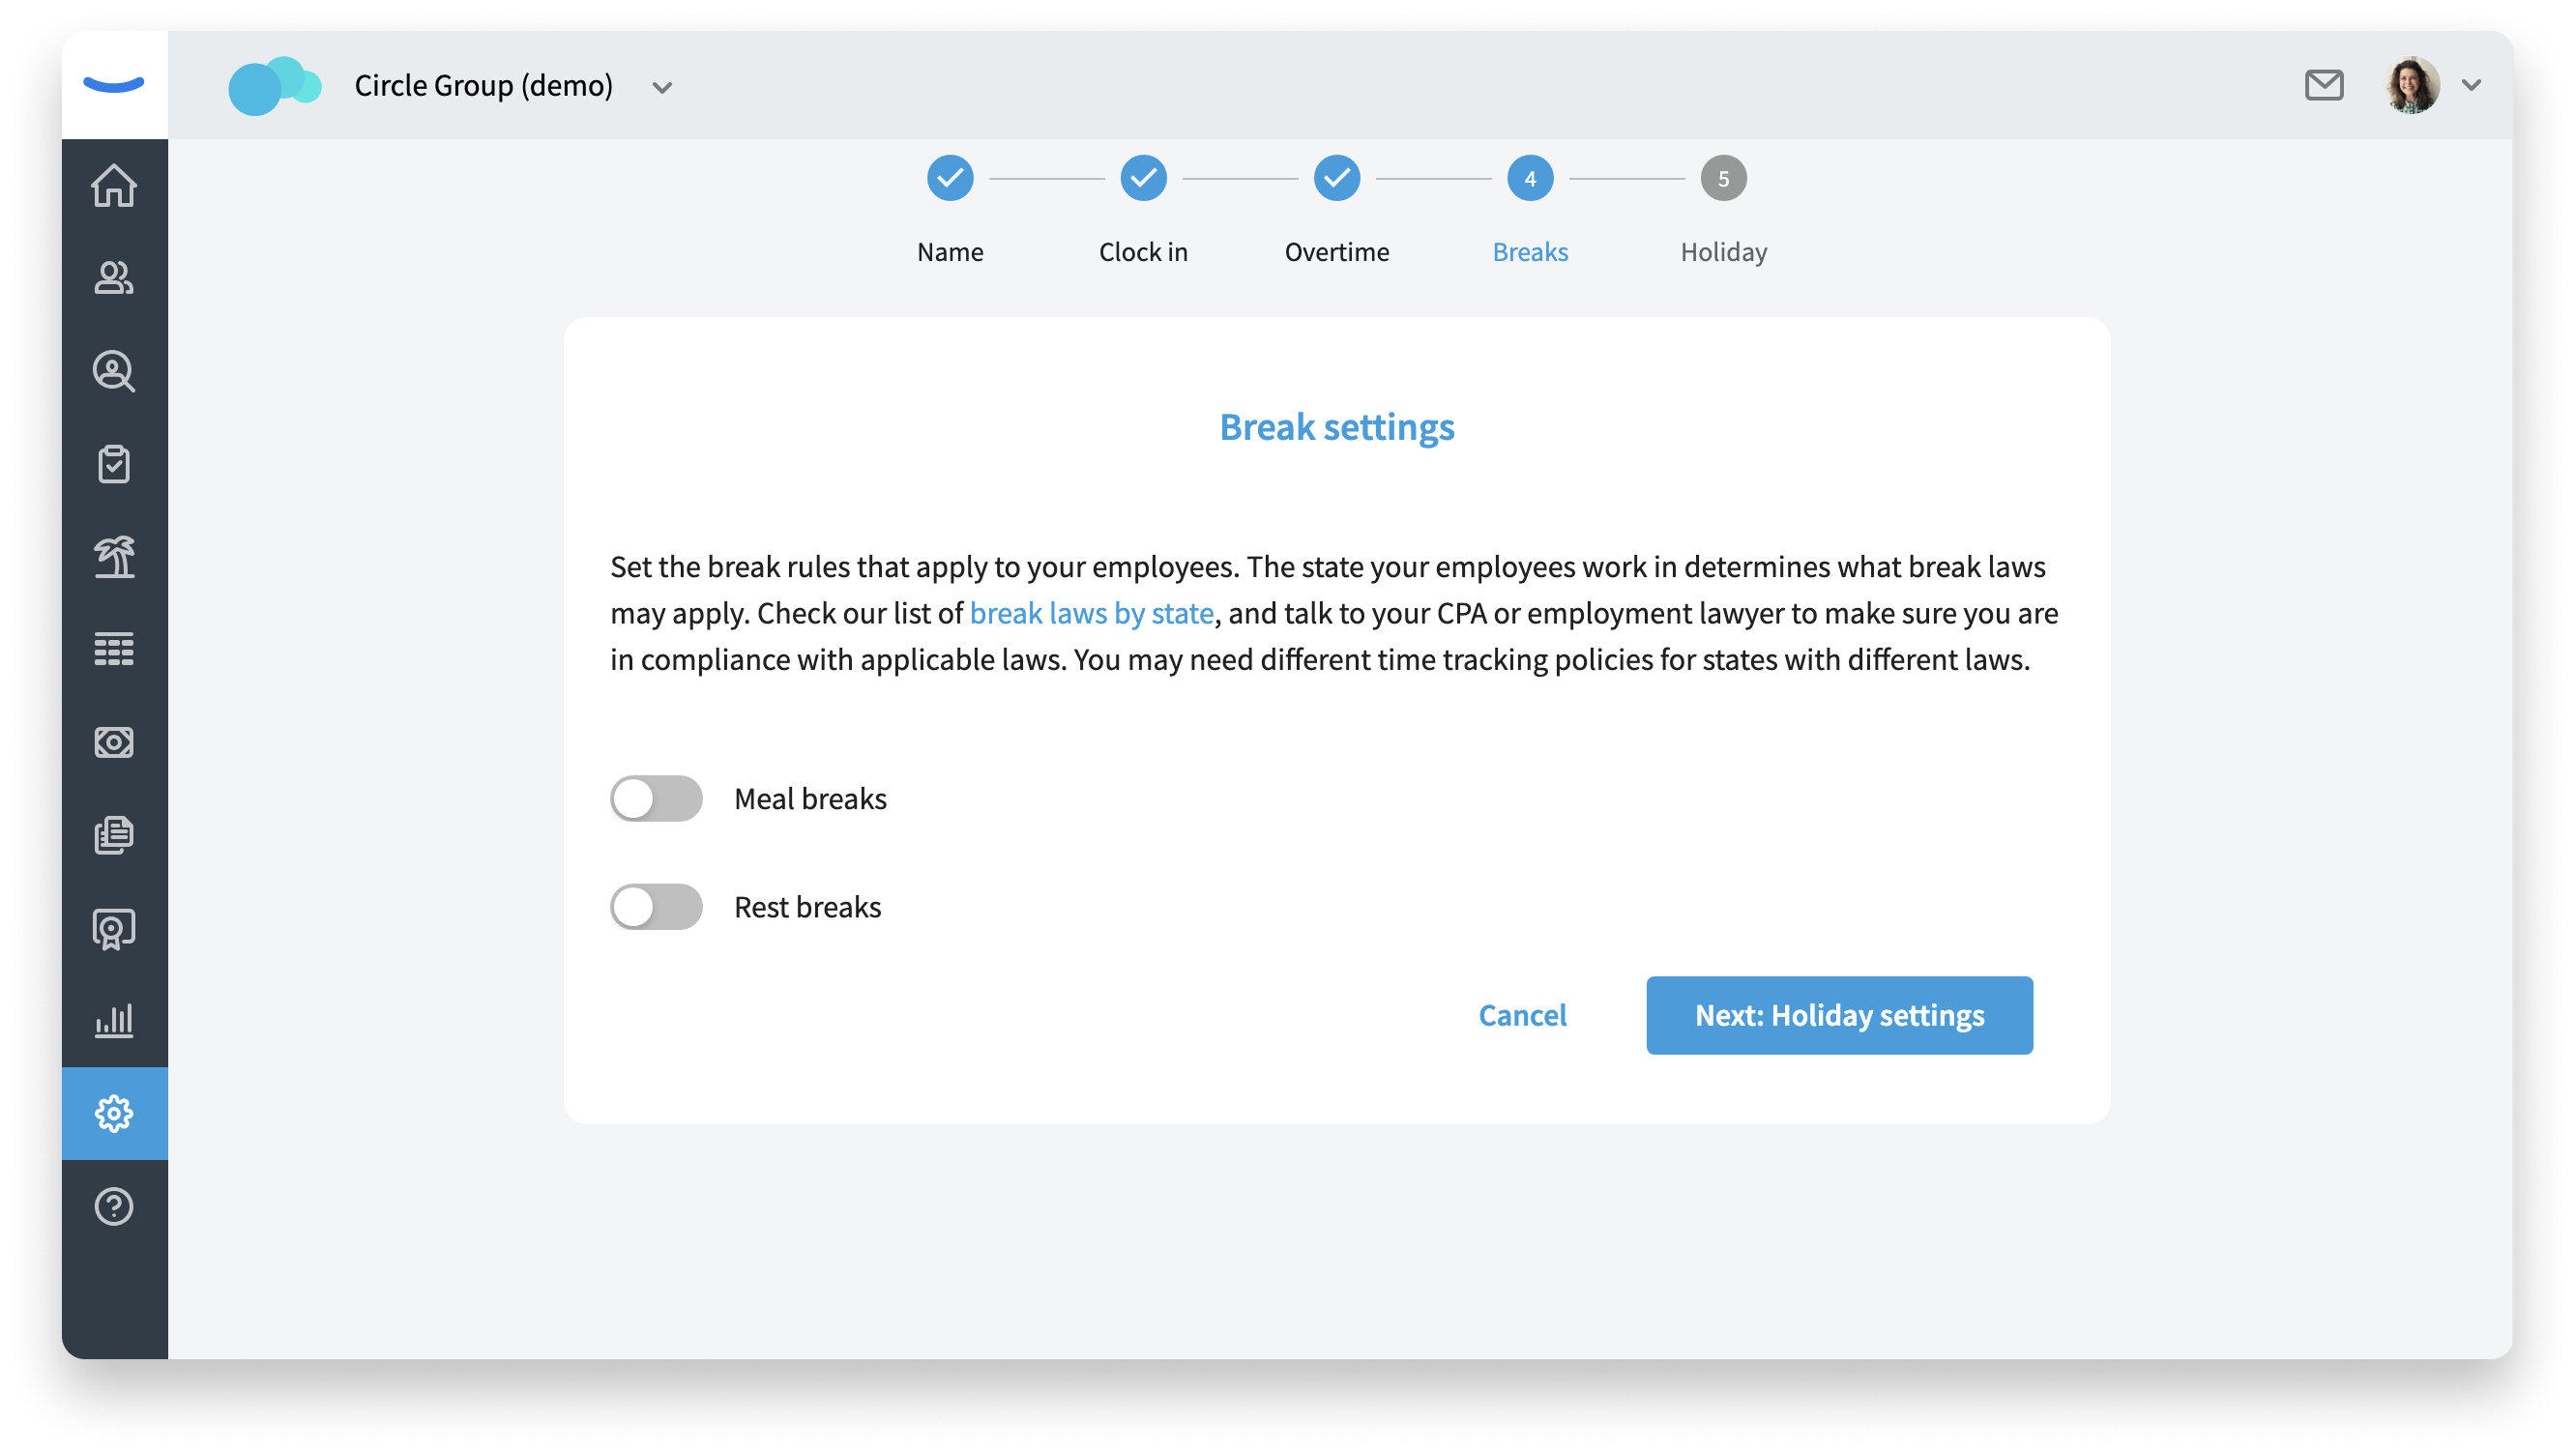Go to completed Name step circle

(950, 178)
